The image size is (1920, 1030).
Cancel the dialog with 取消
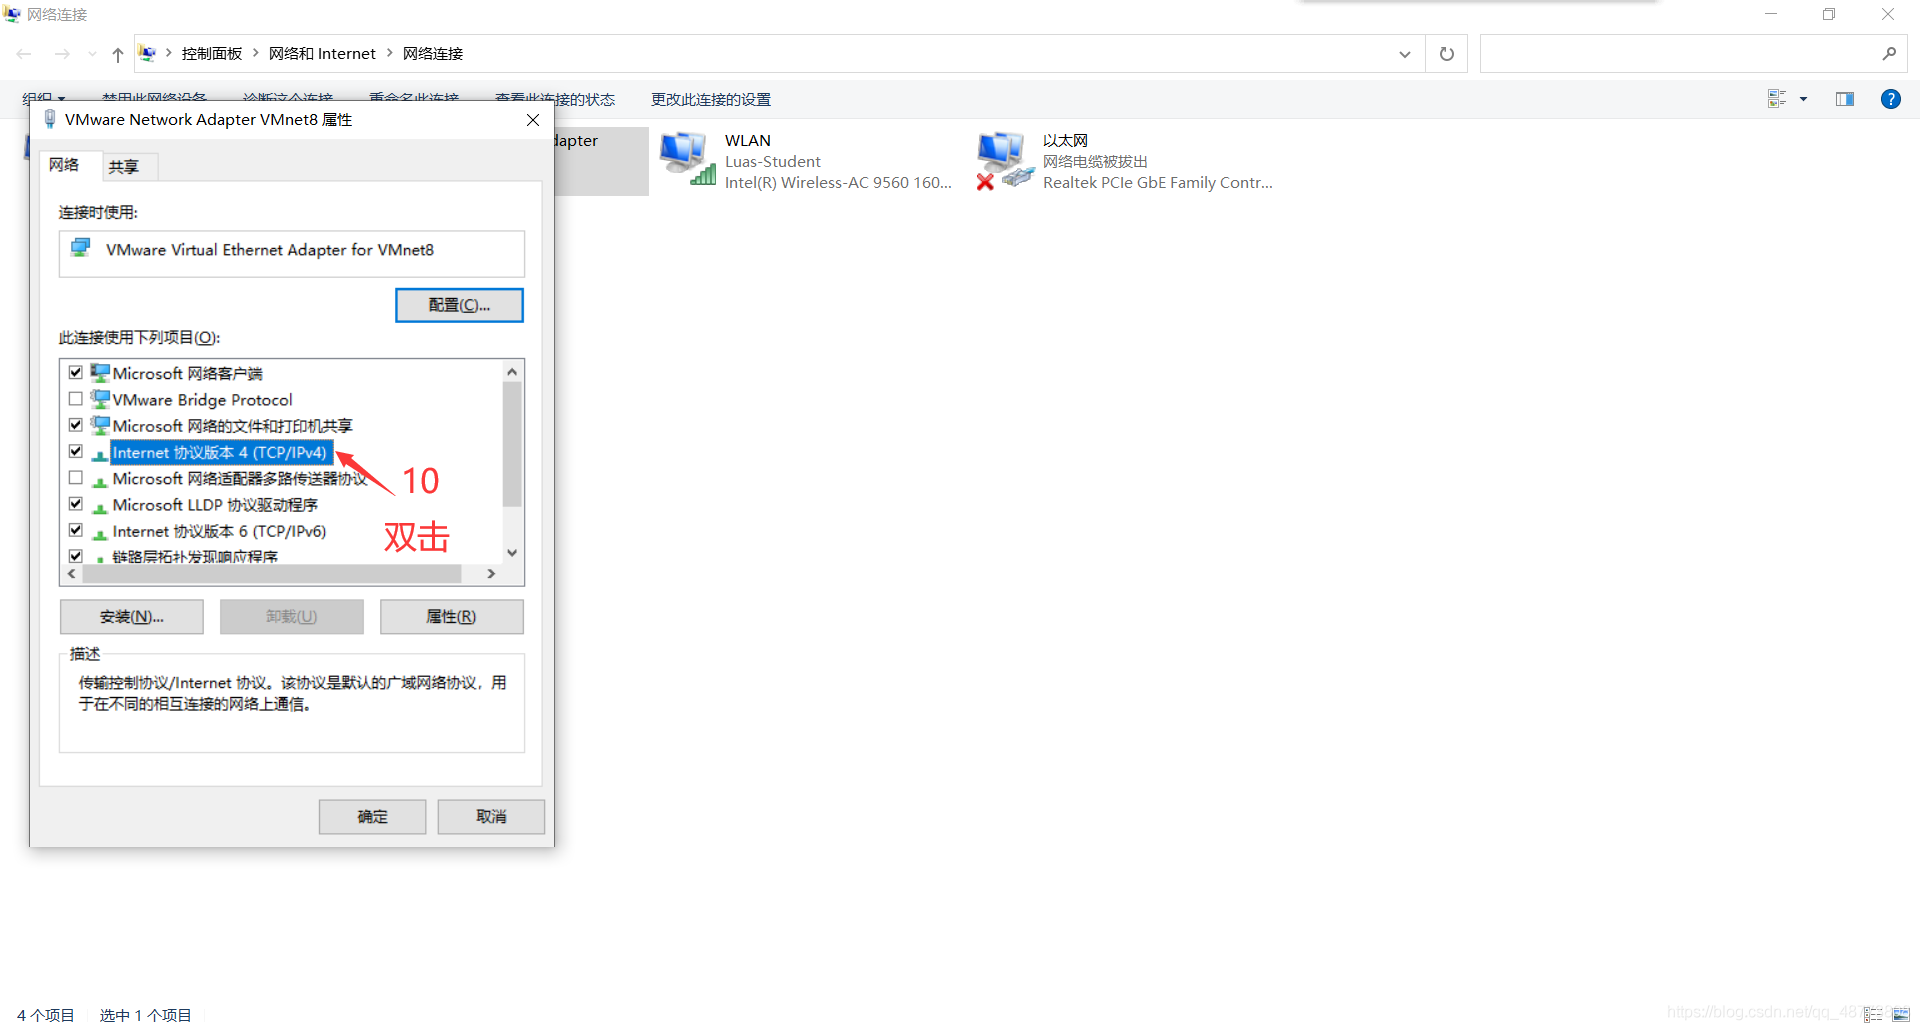point(491,817)
